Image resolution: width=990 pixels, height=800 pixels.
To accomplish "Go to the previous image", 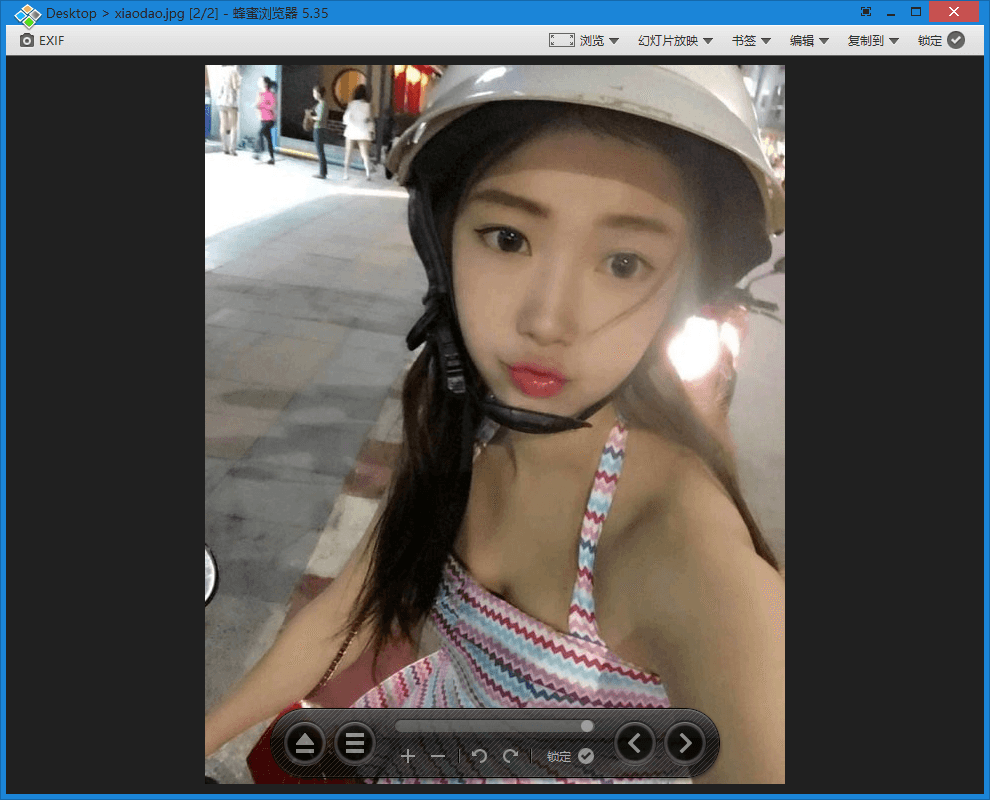I will [634, 743].
